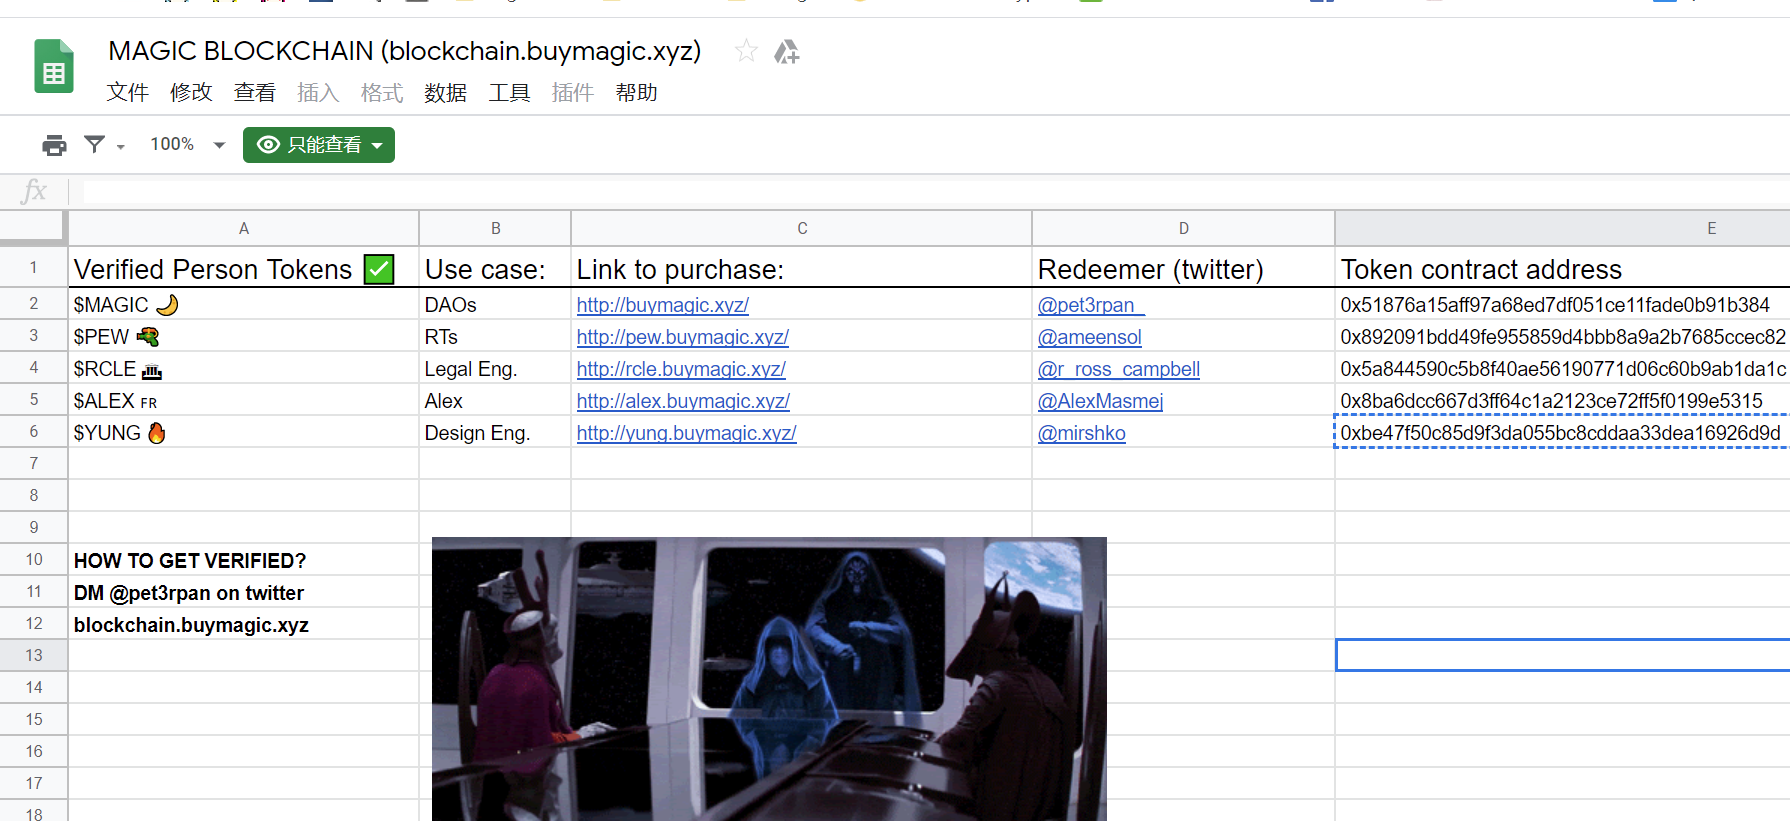Select the Token contract address header cell
Image resolution: width=1790 pixels, height=821 pixels.
1563,268
